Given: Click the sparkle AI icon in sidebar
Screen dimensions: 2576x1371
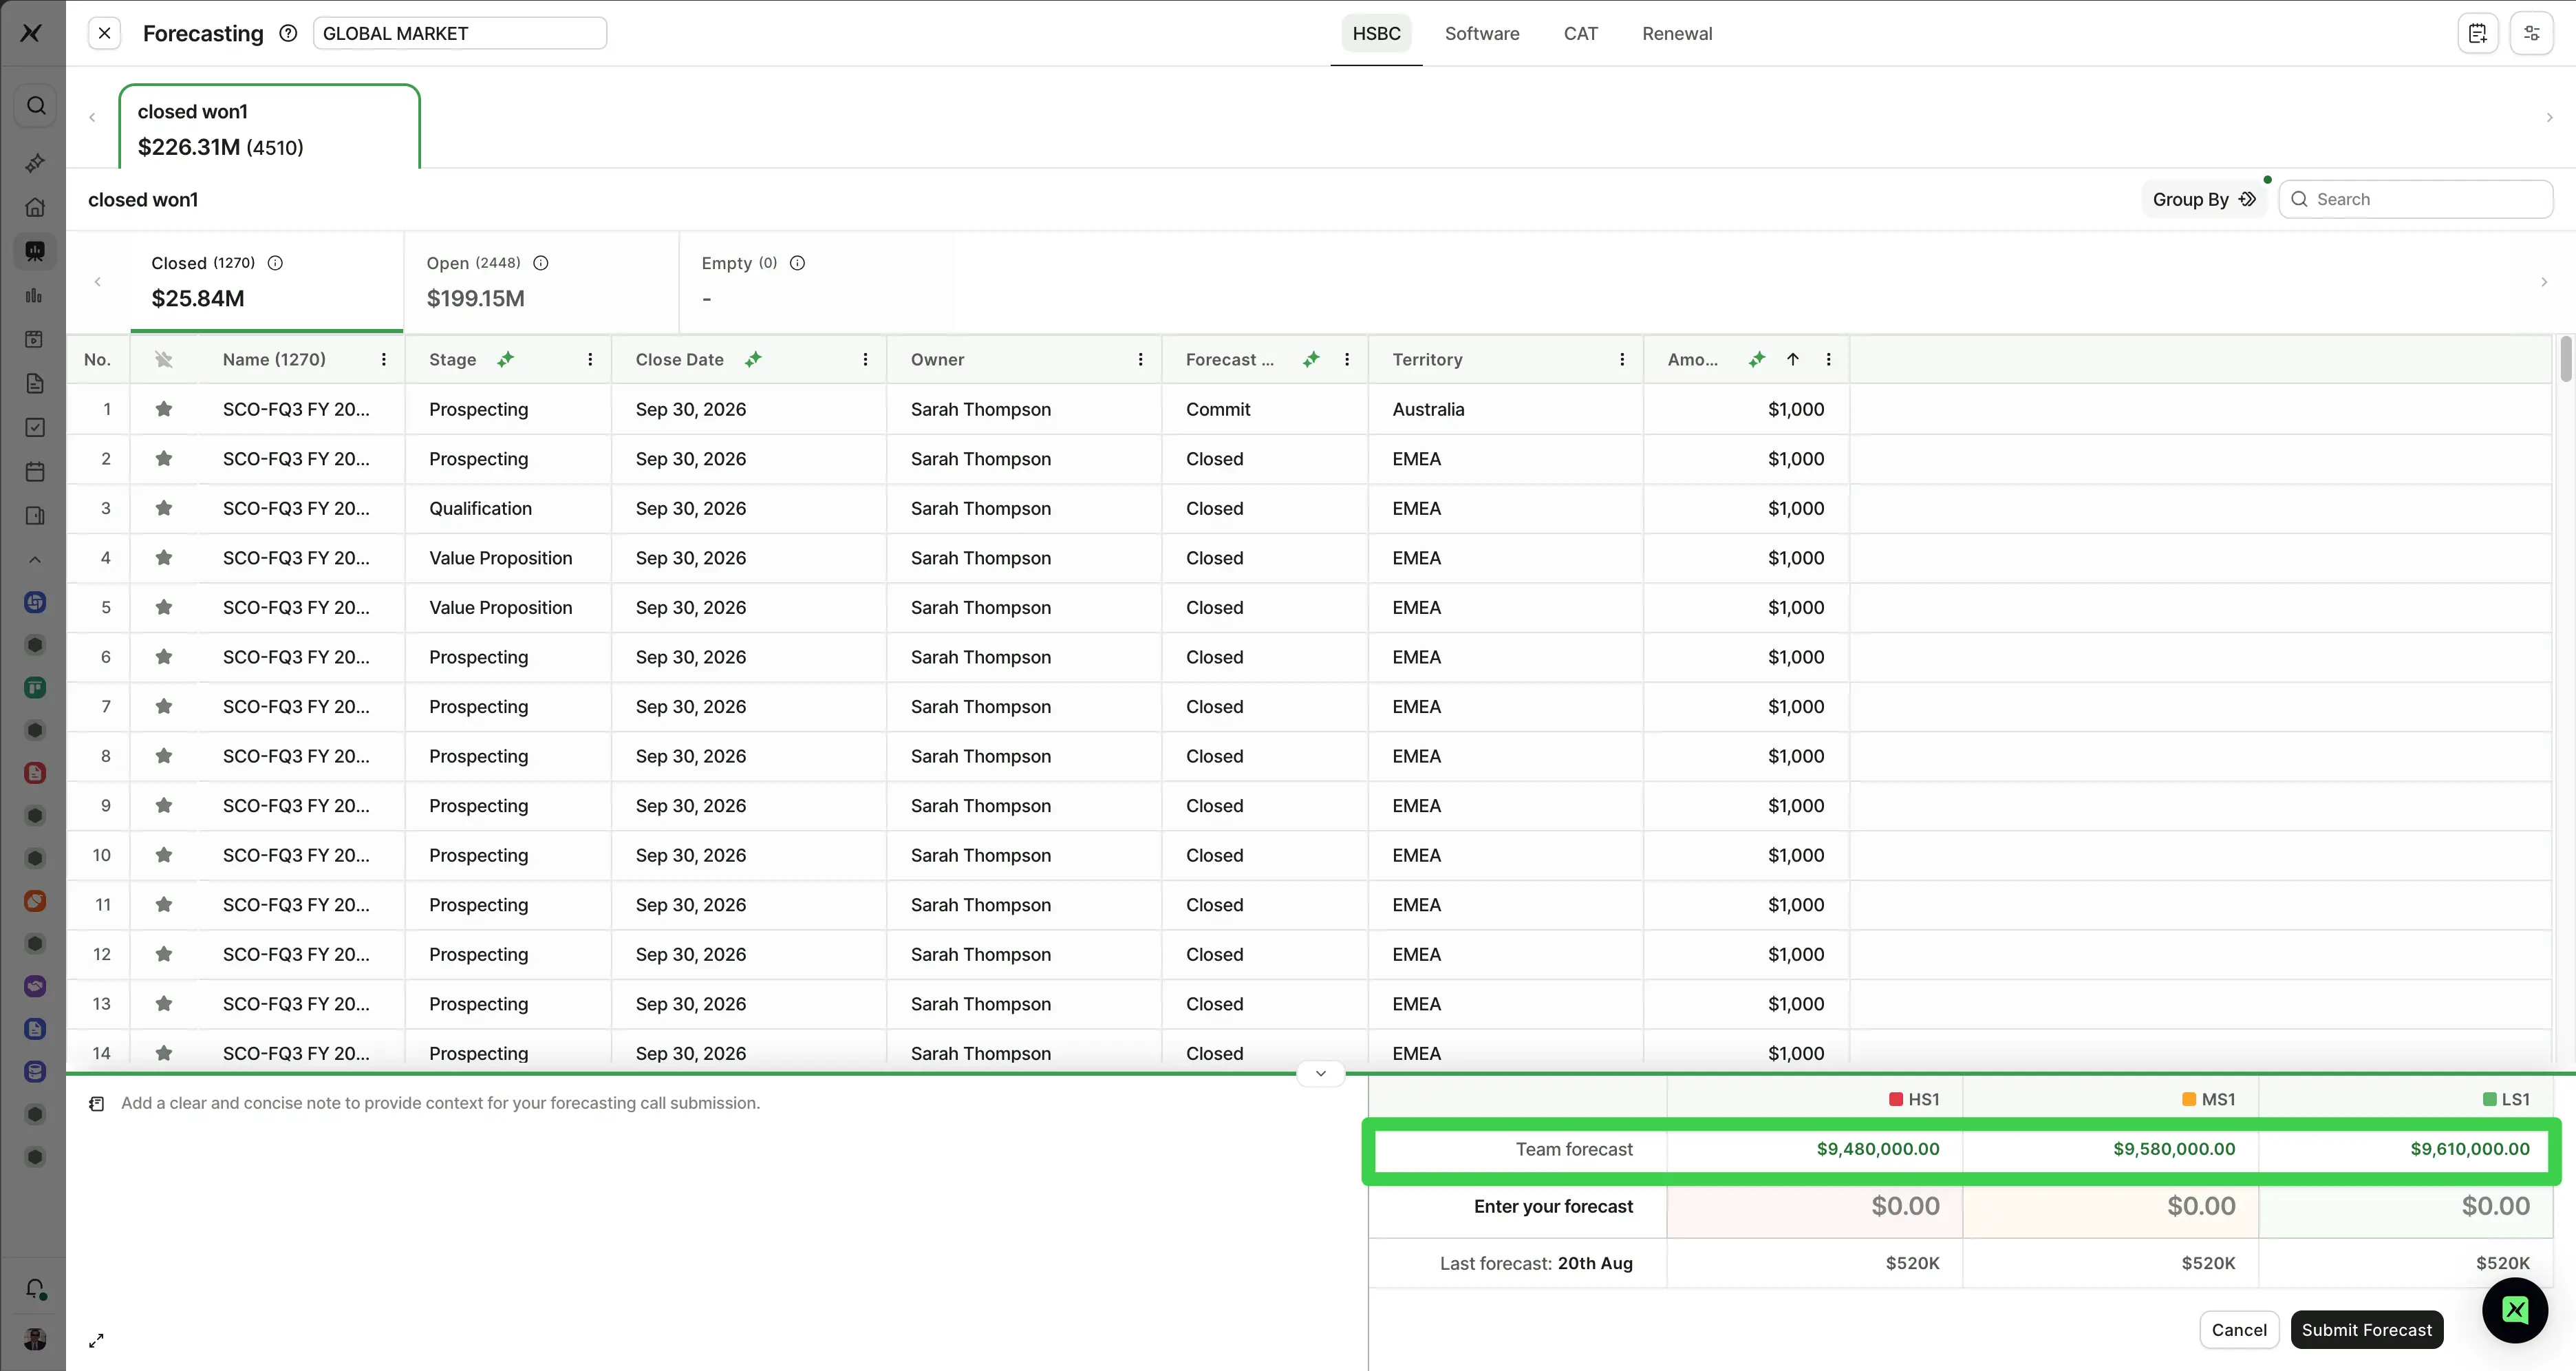Looking at the screenshot, I should (35, 162).
